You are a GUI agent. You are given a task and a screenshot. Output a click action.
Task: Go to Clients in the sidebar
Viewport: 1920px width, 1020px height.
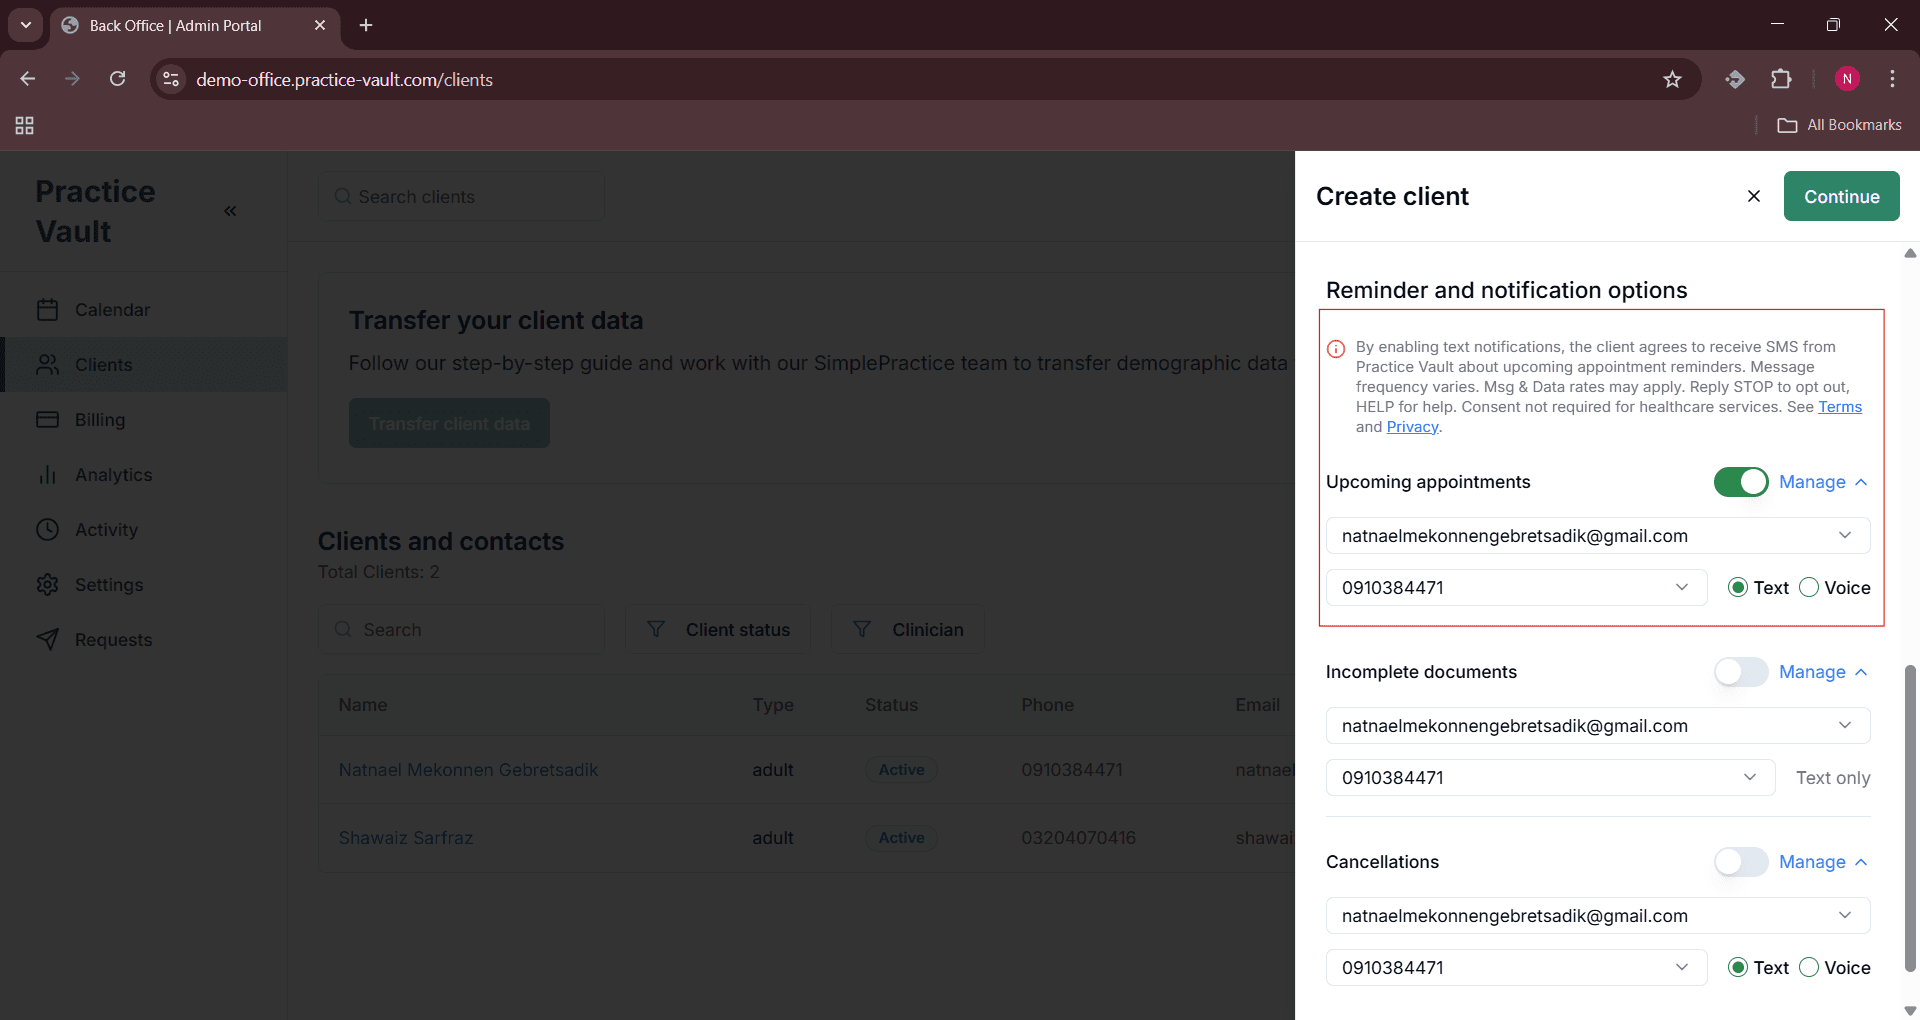point(103,365)
